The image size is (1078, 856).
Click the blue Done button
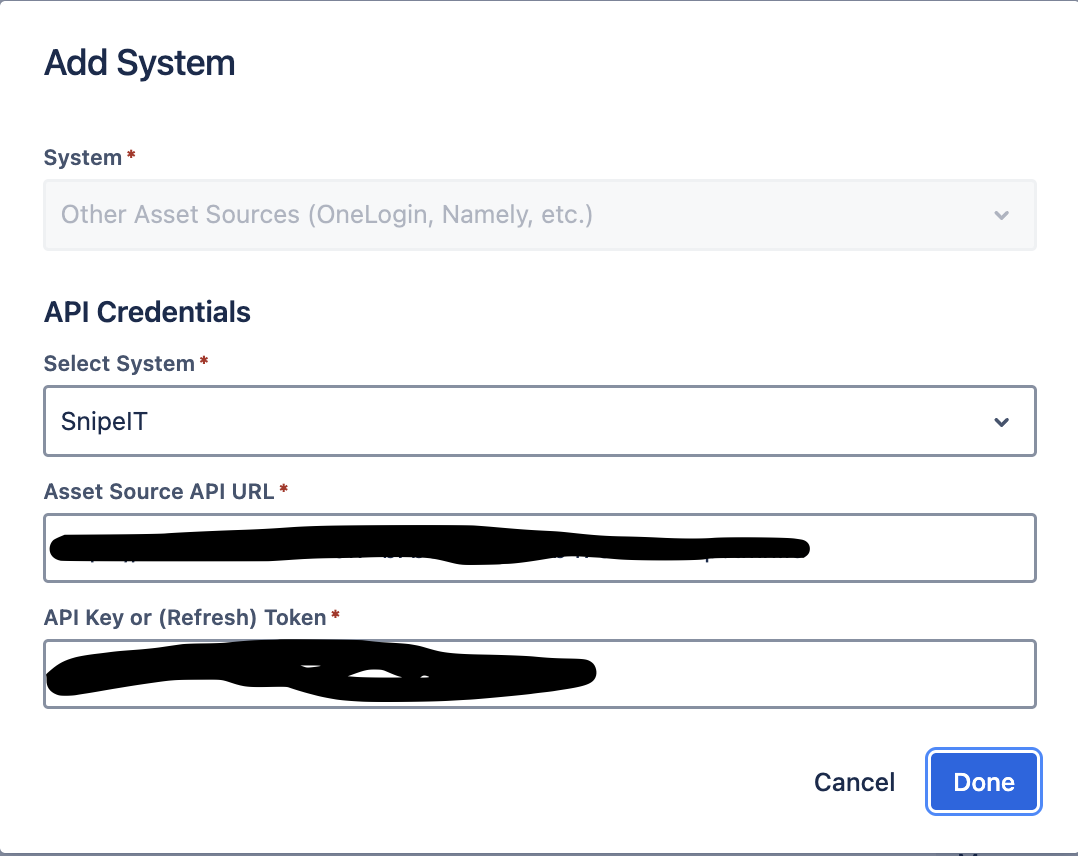[984, 782]
